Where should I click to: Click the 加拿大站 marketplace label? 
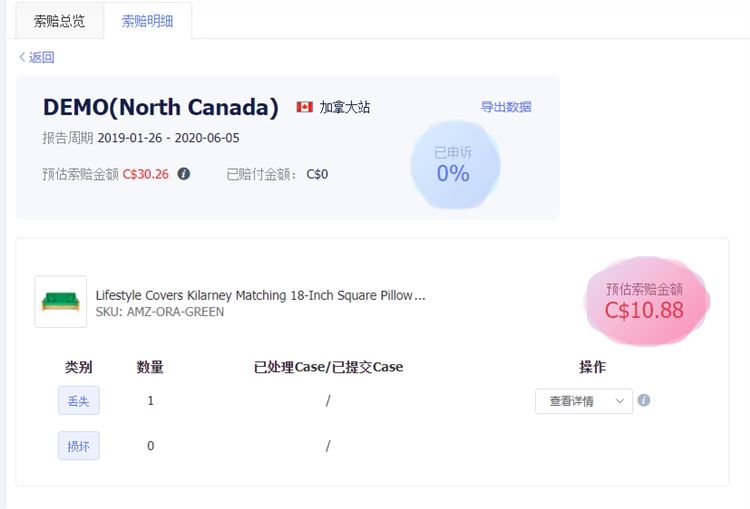point(345,107)
